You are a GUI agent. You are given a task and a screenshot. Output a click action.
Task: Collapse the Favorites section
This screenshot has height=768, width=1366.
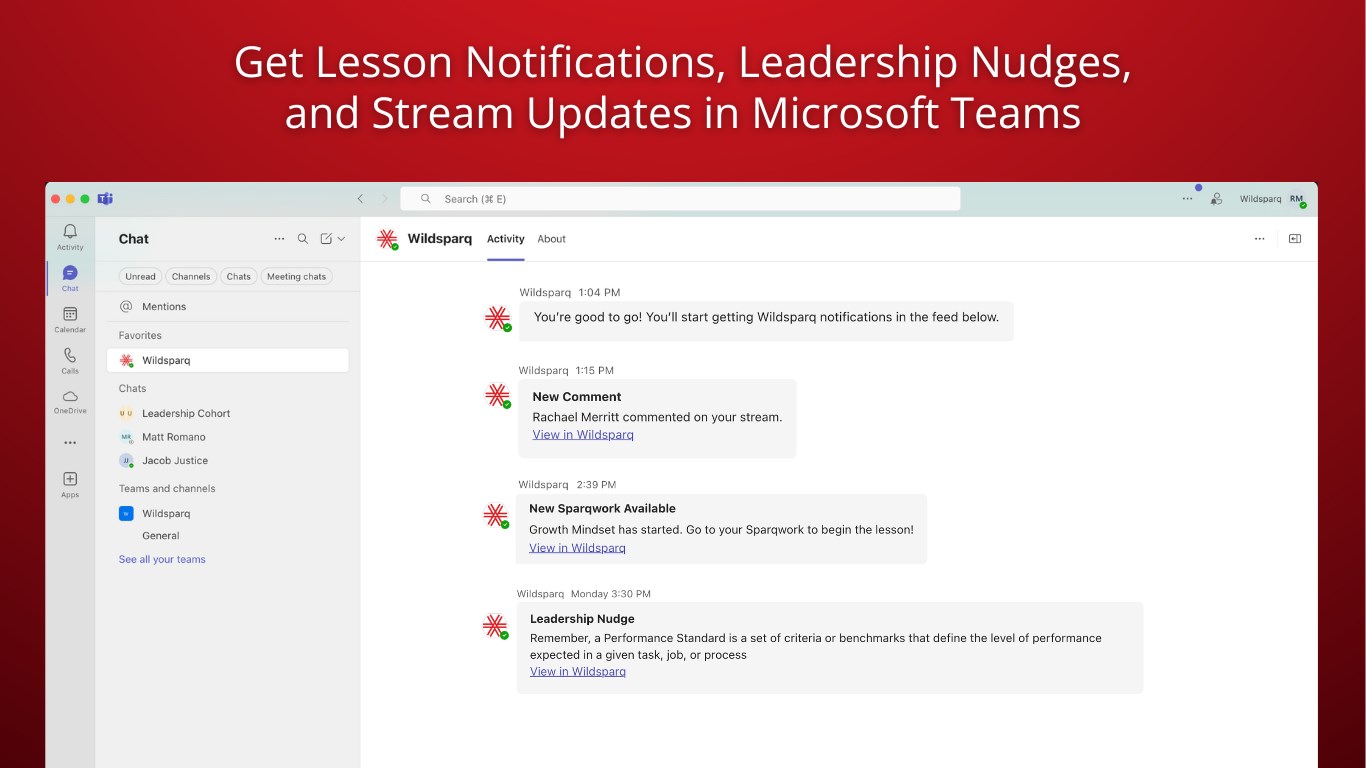(x=140, y=336)
